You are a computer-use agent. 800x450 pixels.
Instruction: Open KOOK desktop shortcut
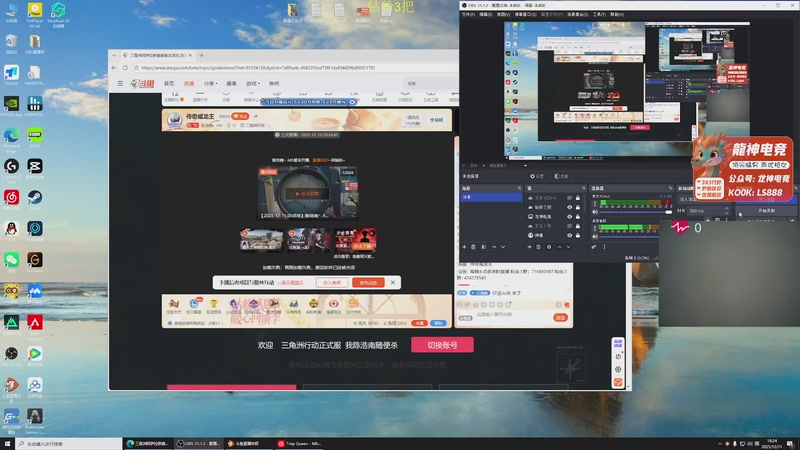click(x=35, y=138)
